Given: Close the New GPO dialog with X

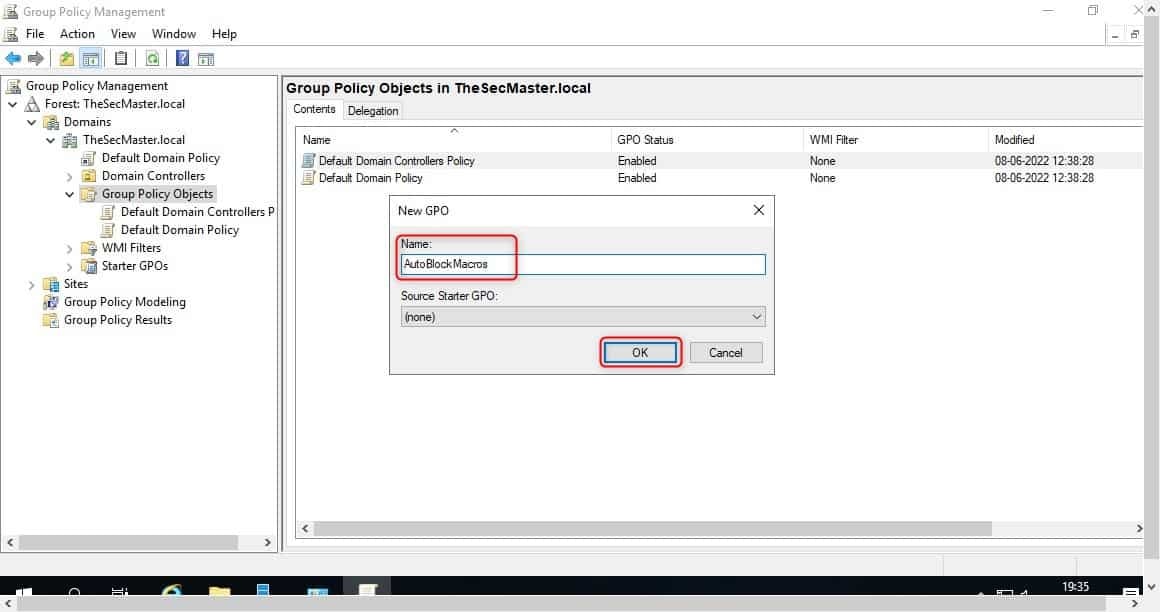Looking at the screenshot, I should (x=758, y=210).
